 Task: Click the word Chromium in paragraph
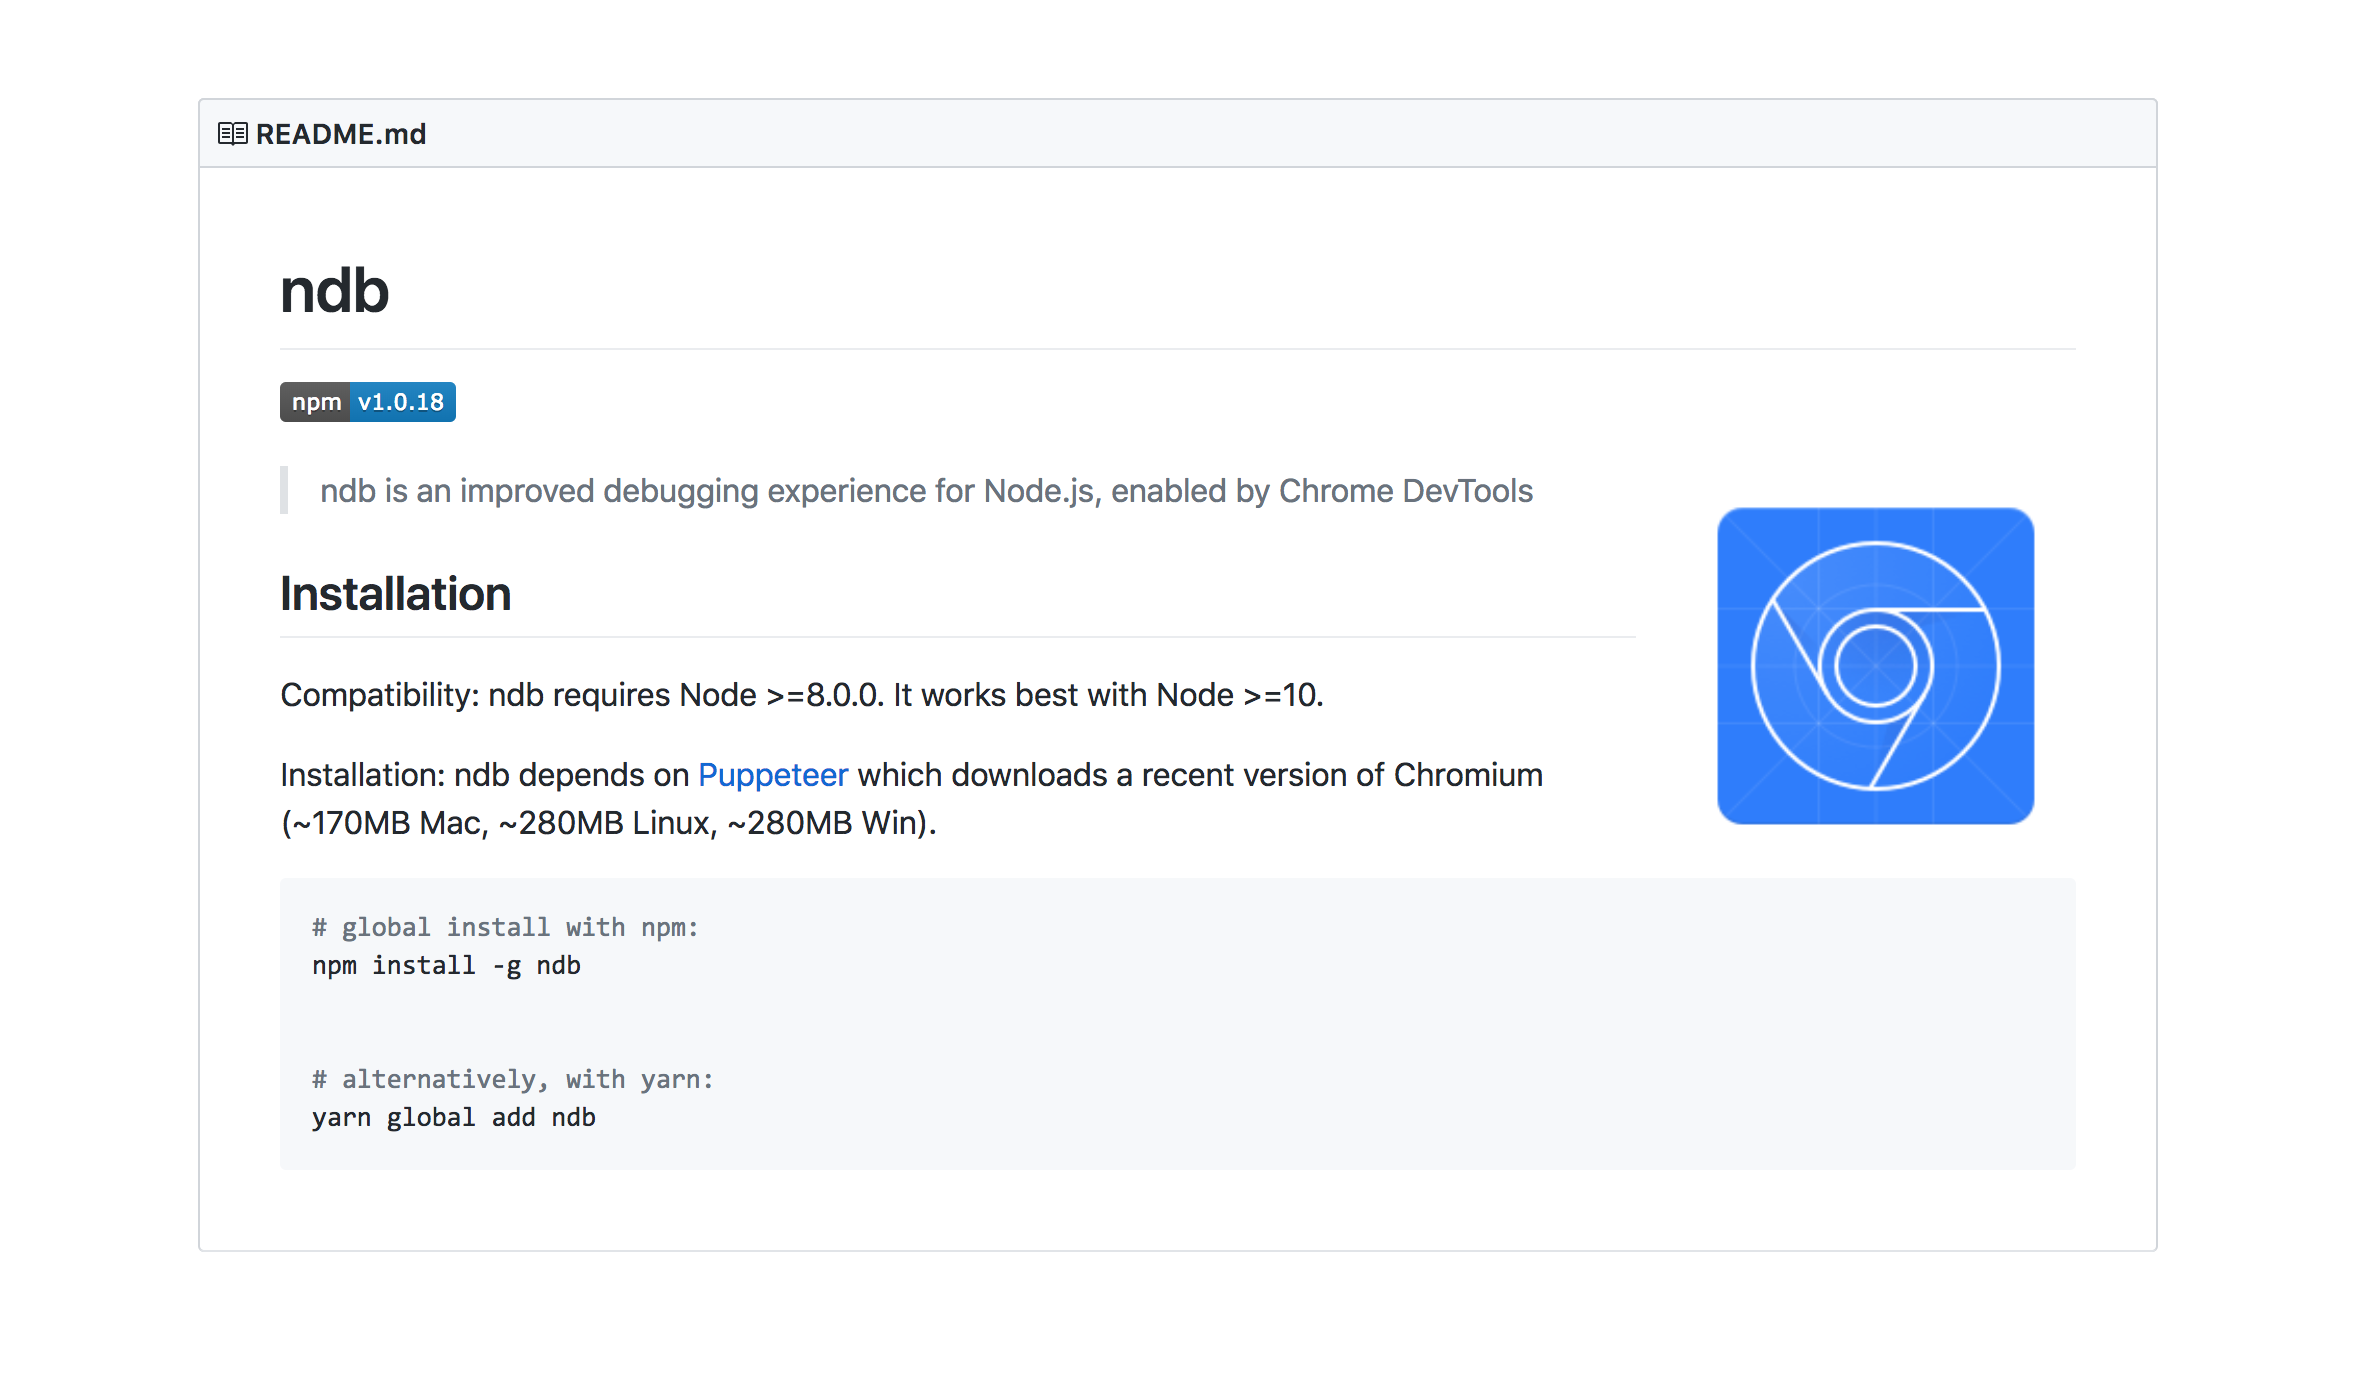tap(1467, 775)
